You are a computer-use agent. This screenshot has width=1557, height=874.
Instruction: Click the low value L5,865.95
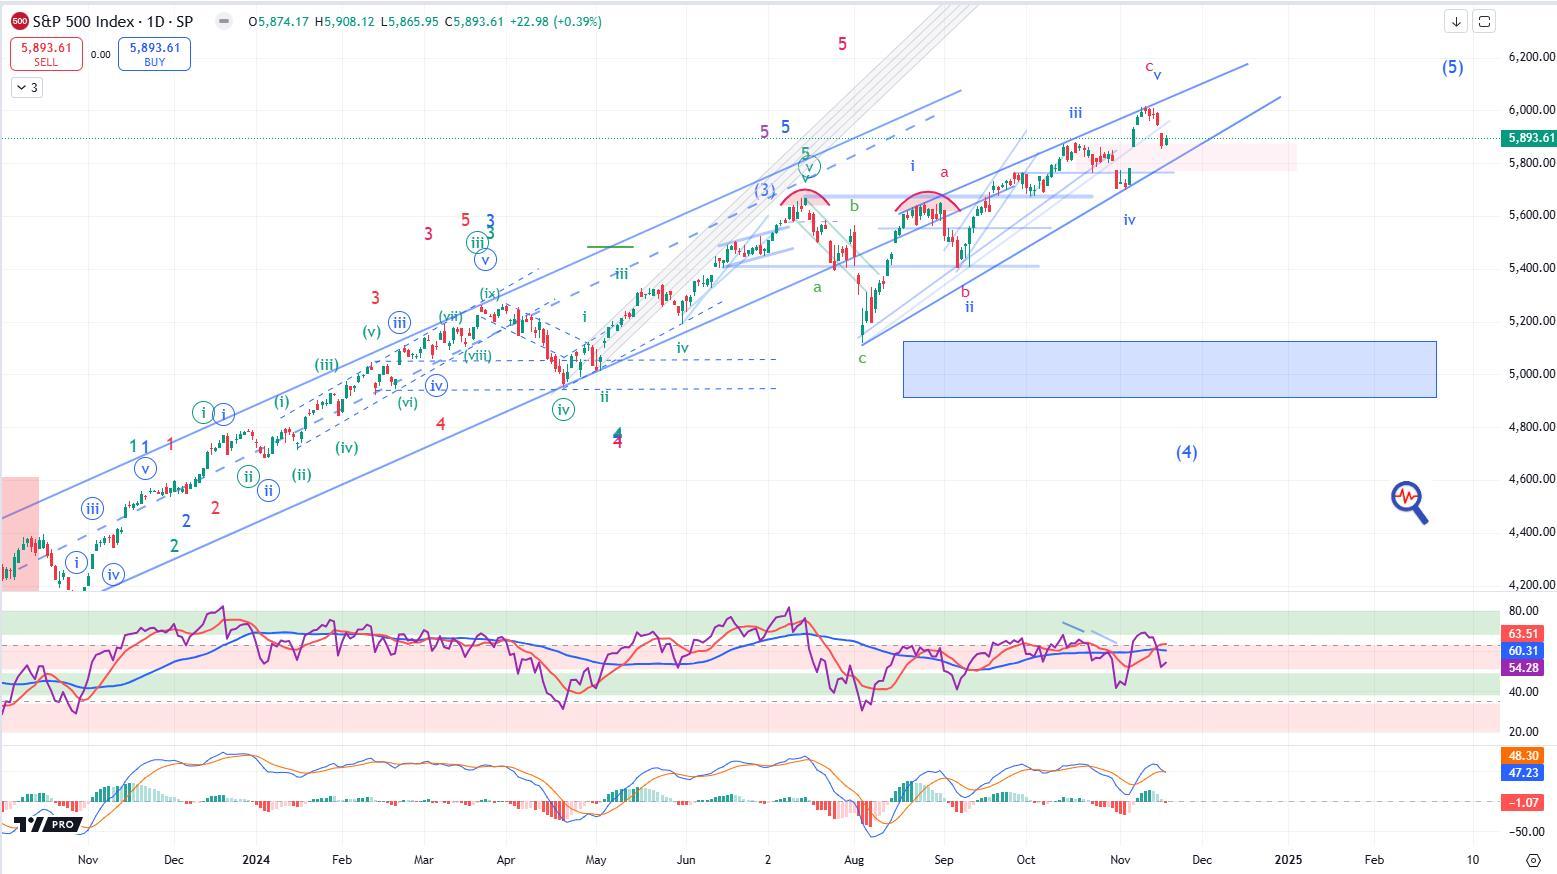pos(410,21)
